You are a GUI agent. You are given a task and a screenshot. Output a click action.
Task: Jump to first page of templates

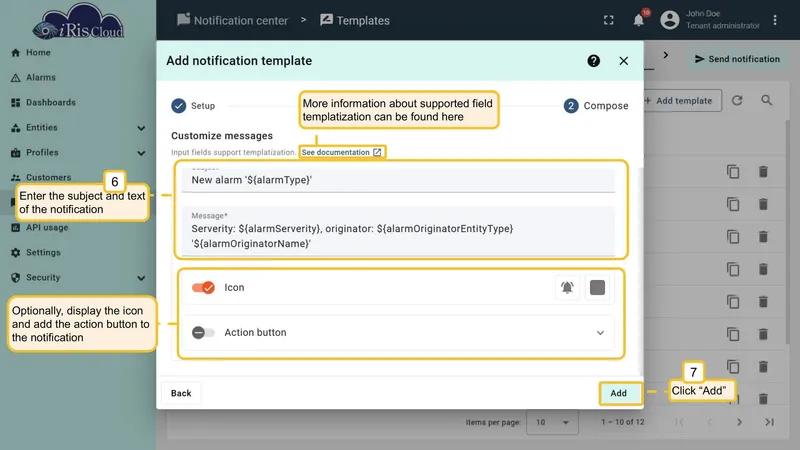[x=679, y=422]
